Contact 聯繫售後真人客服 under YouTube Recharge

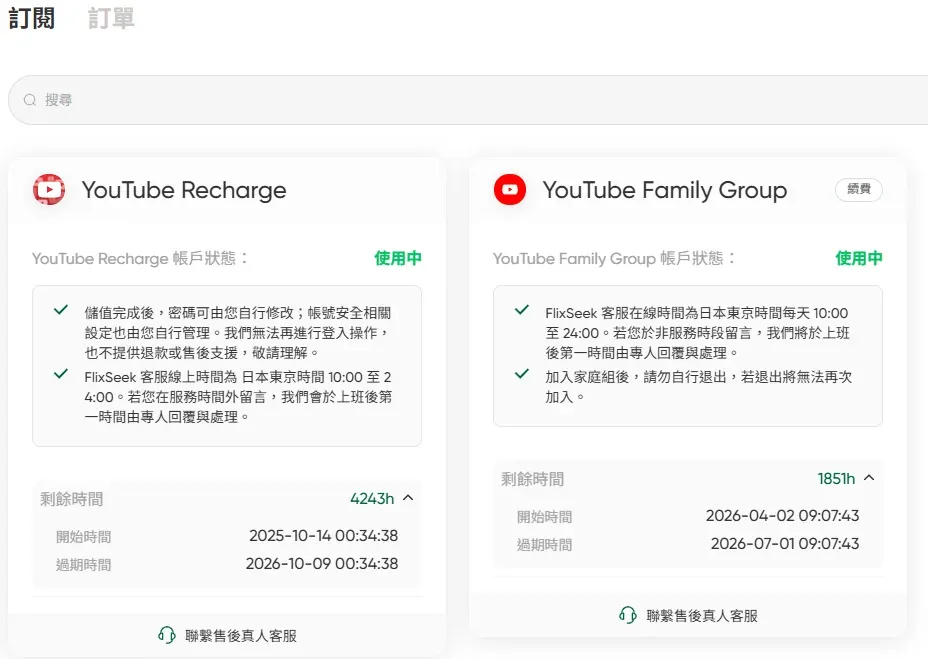tap(227, 635)
